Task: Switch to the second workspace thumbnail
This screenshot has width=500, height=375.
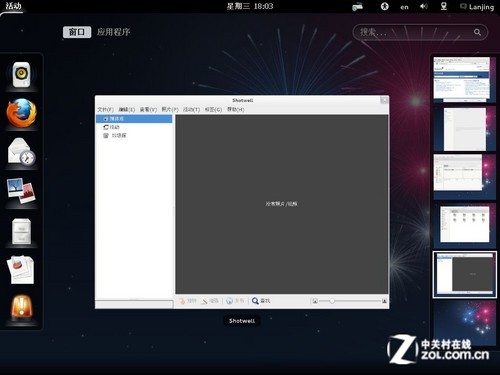Action: click(x=464, y=129)
